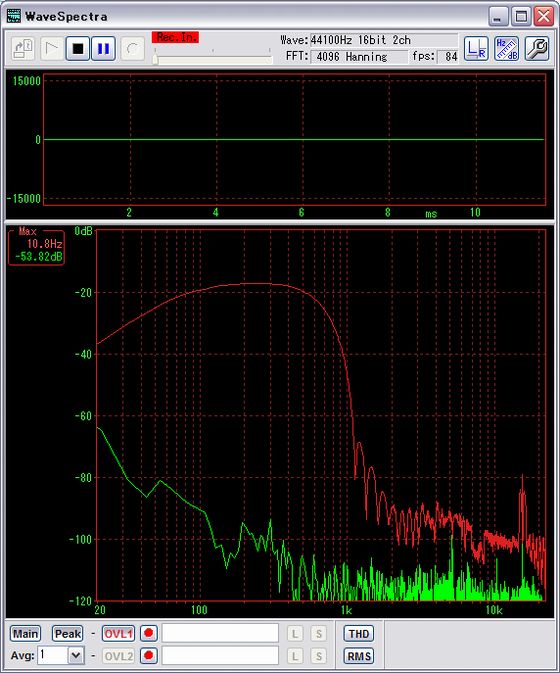Click the 1k frequency axis label
Viewport: 560px width, 673px height.
[x=346, y=610]
